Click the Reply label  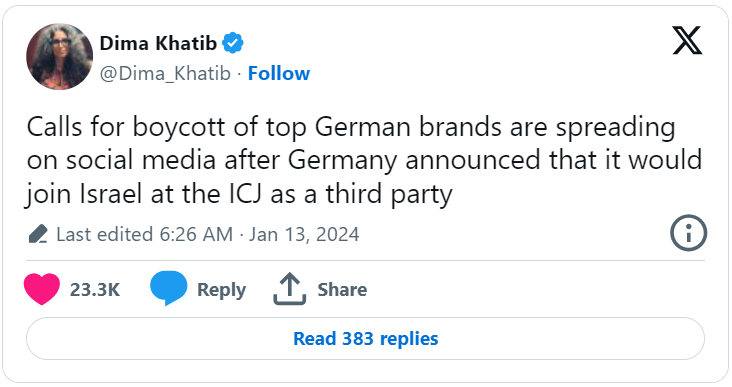(221, 290)
